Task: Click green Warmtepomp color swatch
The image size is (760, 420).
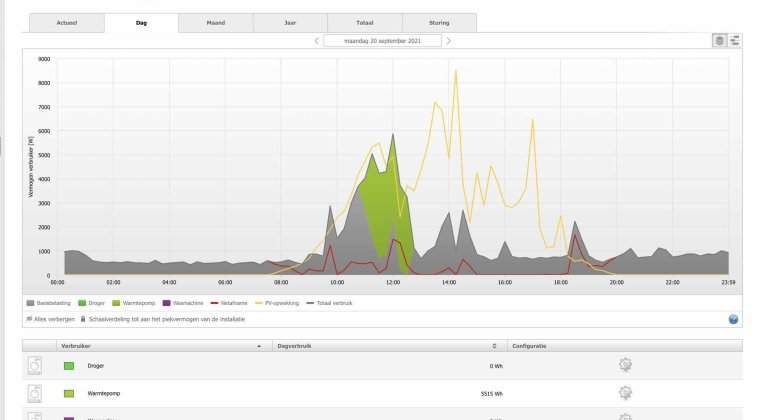Action: coord(68,393)
